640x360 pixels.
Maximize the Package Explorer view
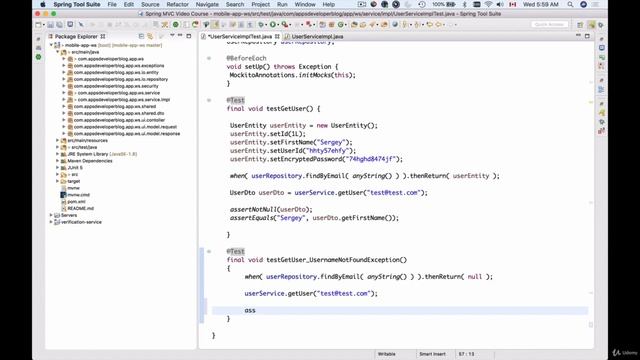coord(189,36)
